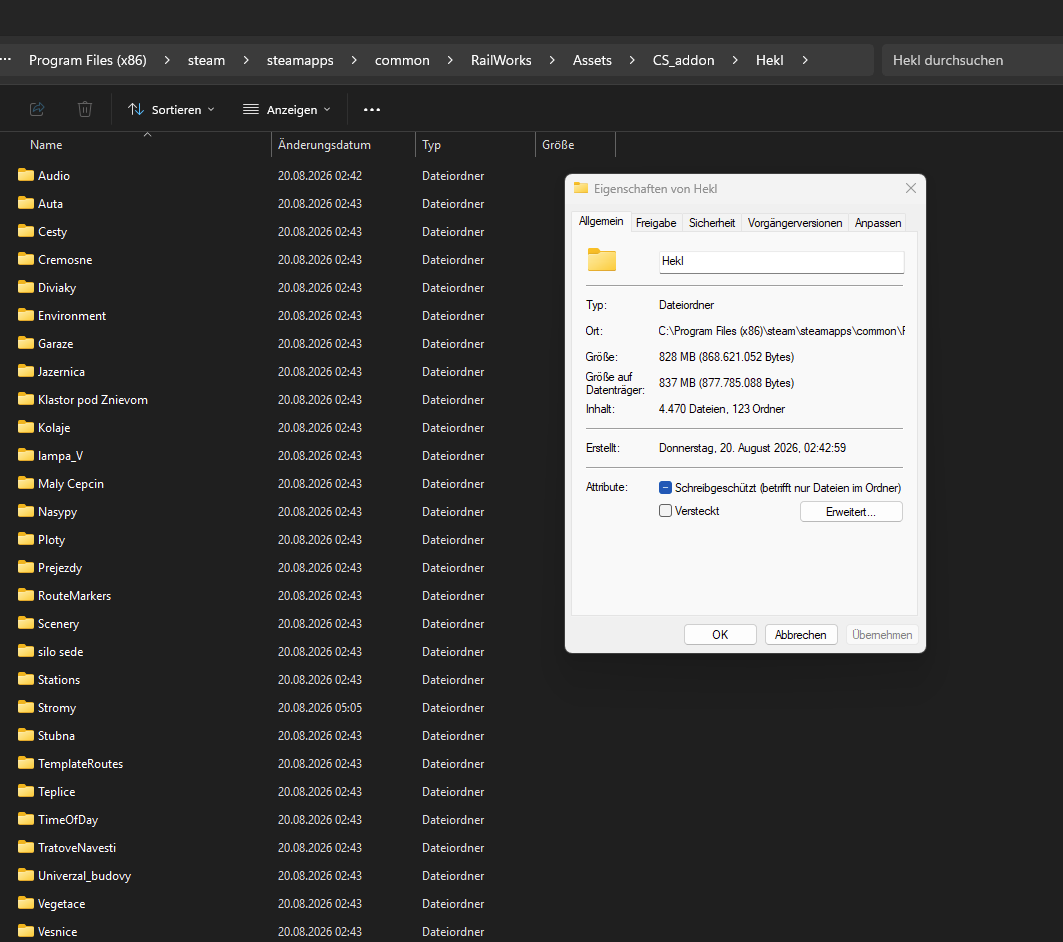Click date 20.08.2026 05:05 in Stromy row
The height and width of the screenshot is (942, 1063).
[x=320, y=708]
